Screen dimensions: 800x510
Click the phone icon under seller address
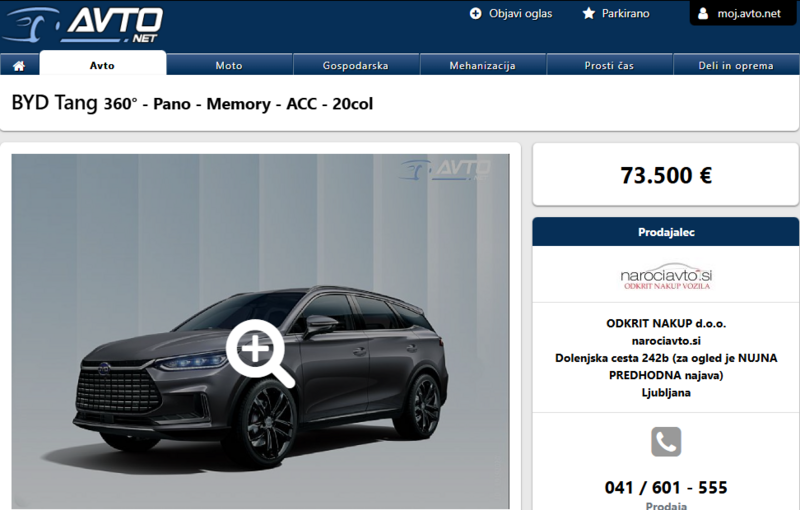(x=666, y=441)
